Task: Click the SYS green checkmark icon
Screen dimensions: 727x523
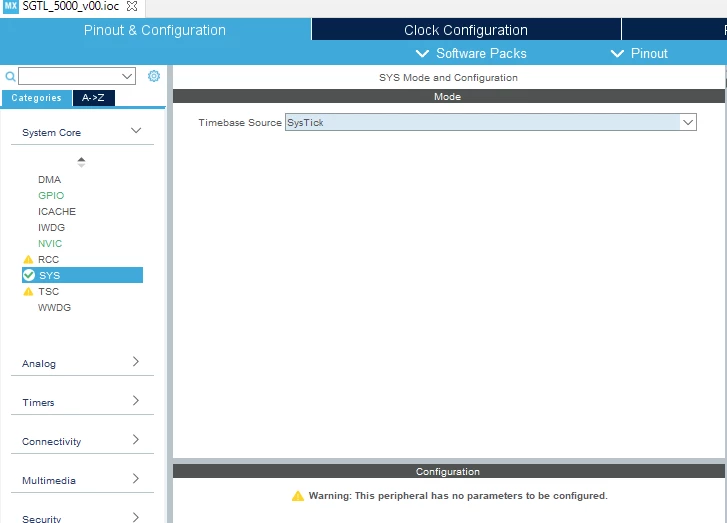Action: coord(29,275)
